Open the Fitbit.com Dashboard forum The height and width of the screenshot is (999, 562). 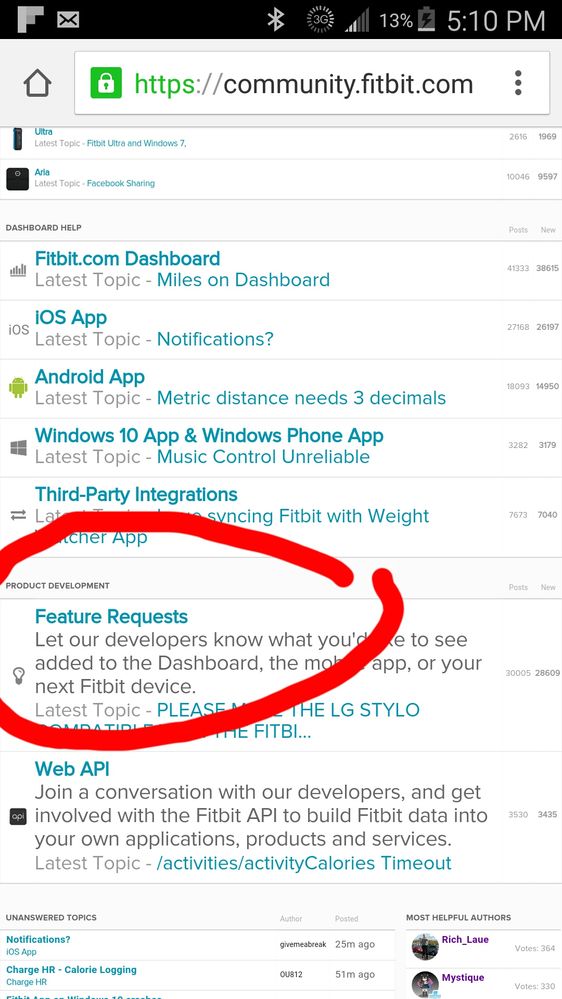[x=127, y=259]
